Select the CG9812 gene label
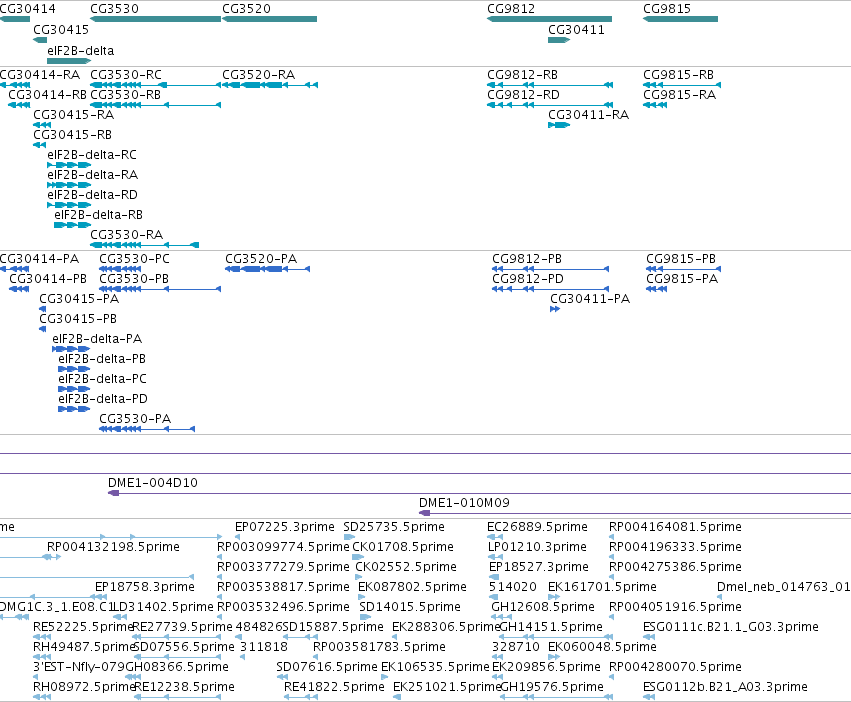851x702 pixels. 511,9
